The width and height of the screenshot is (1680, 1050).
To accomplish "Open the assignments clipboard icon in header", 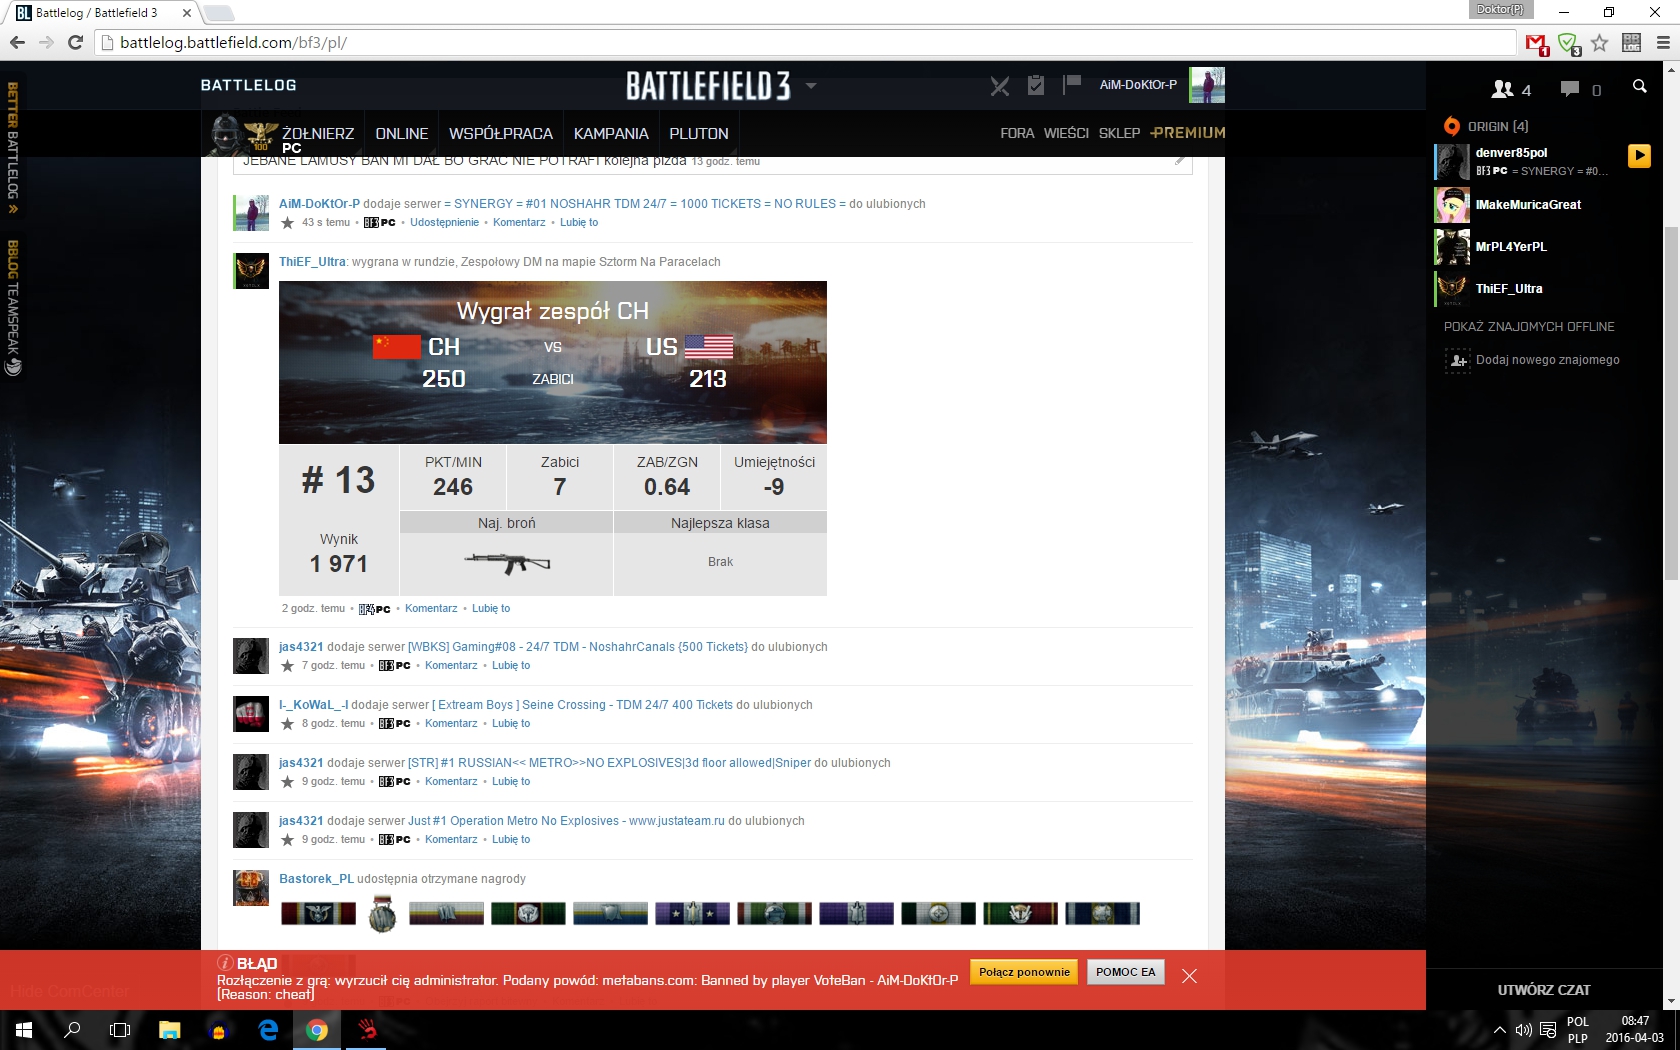I will click(x=1036, y=86).
